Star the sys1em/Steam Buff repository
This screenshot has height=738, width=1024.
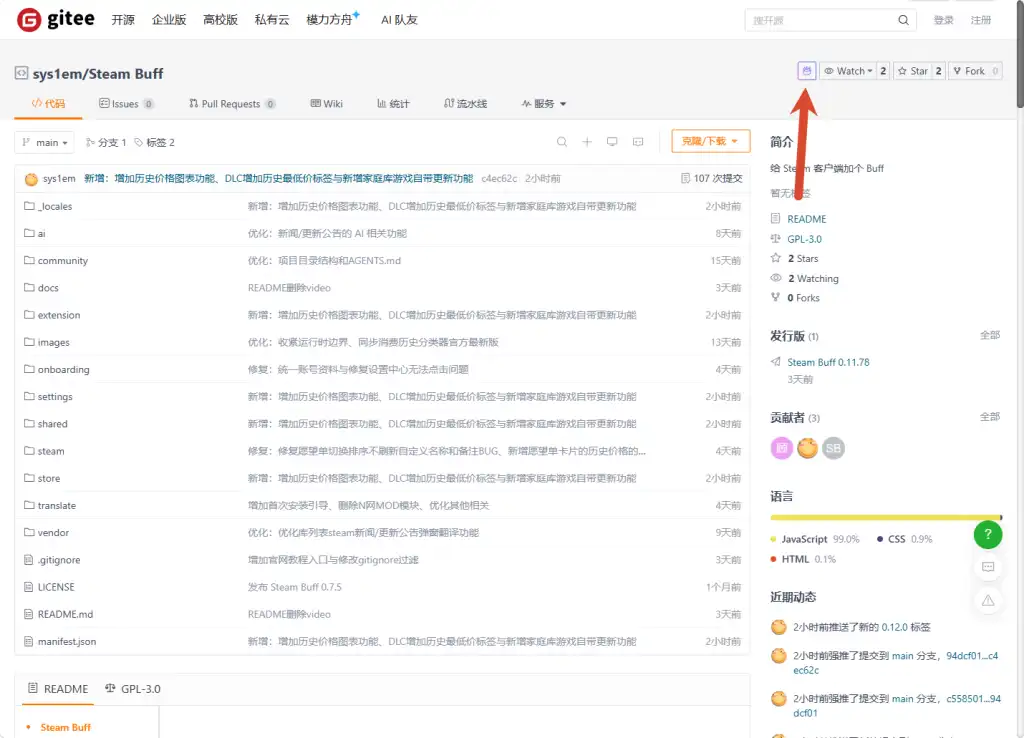click(x=912, y=71)
